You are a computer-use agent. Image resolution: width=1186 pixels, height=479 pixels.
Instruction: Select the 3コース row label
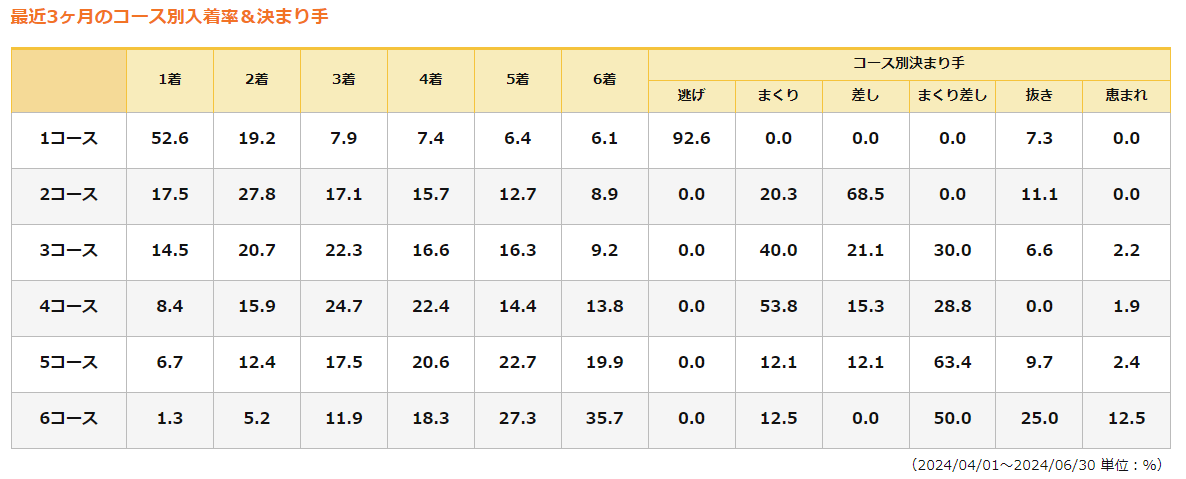69,251
